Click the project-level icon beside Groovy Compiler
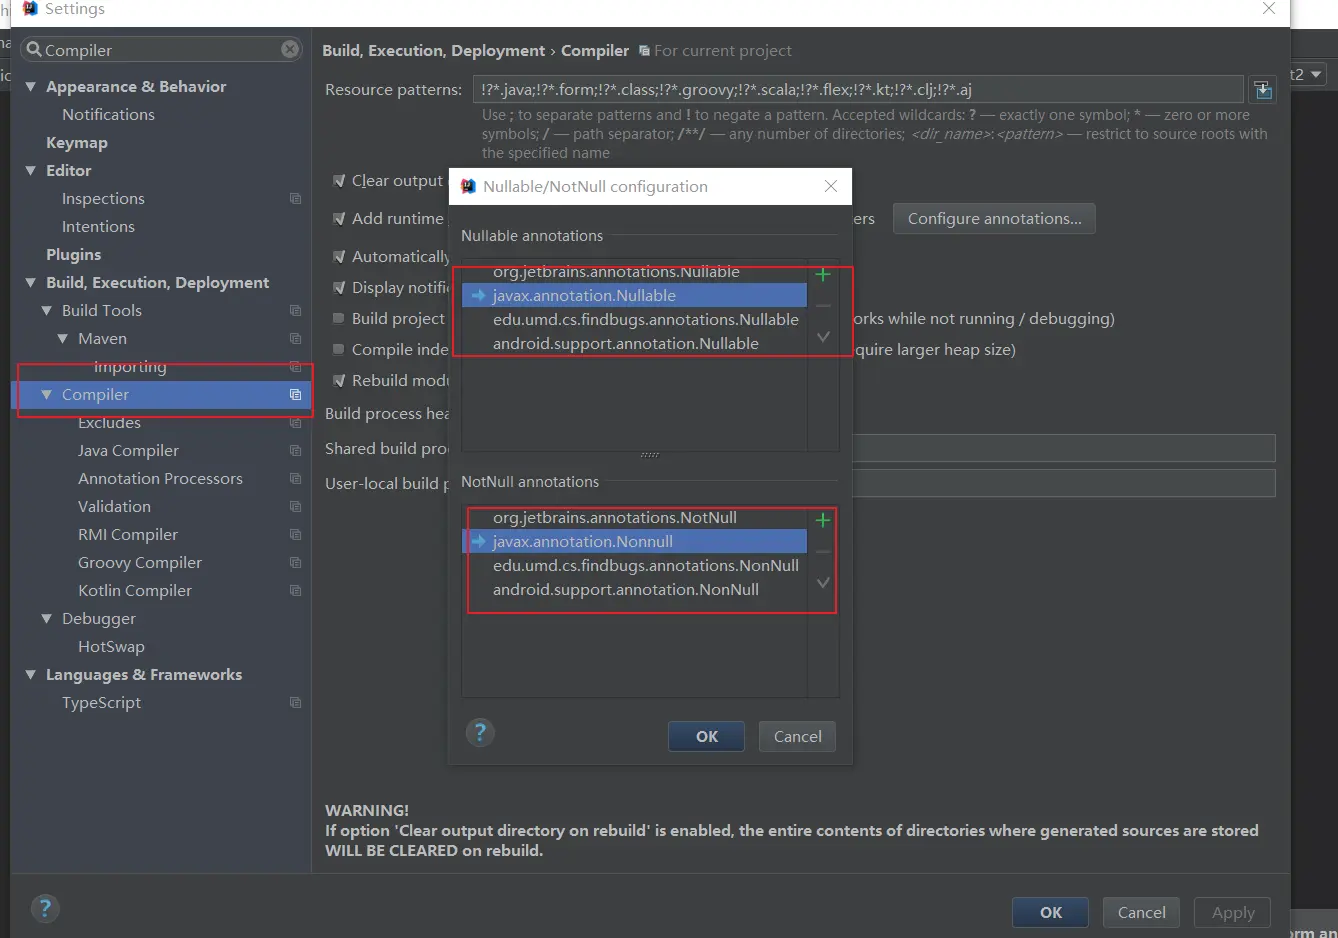 click(x=295, y=563)
